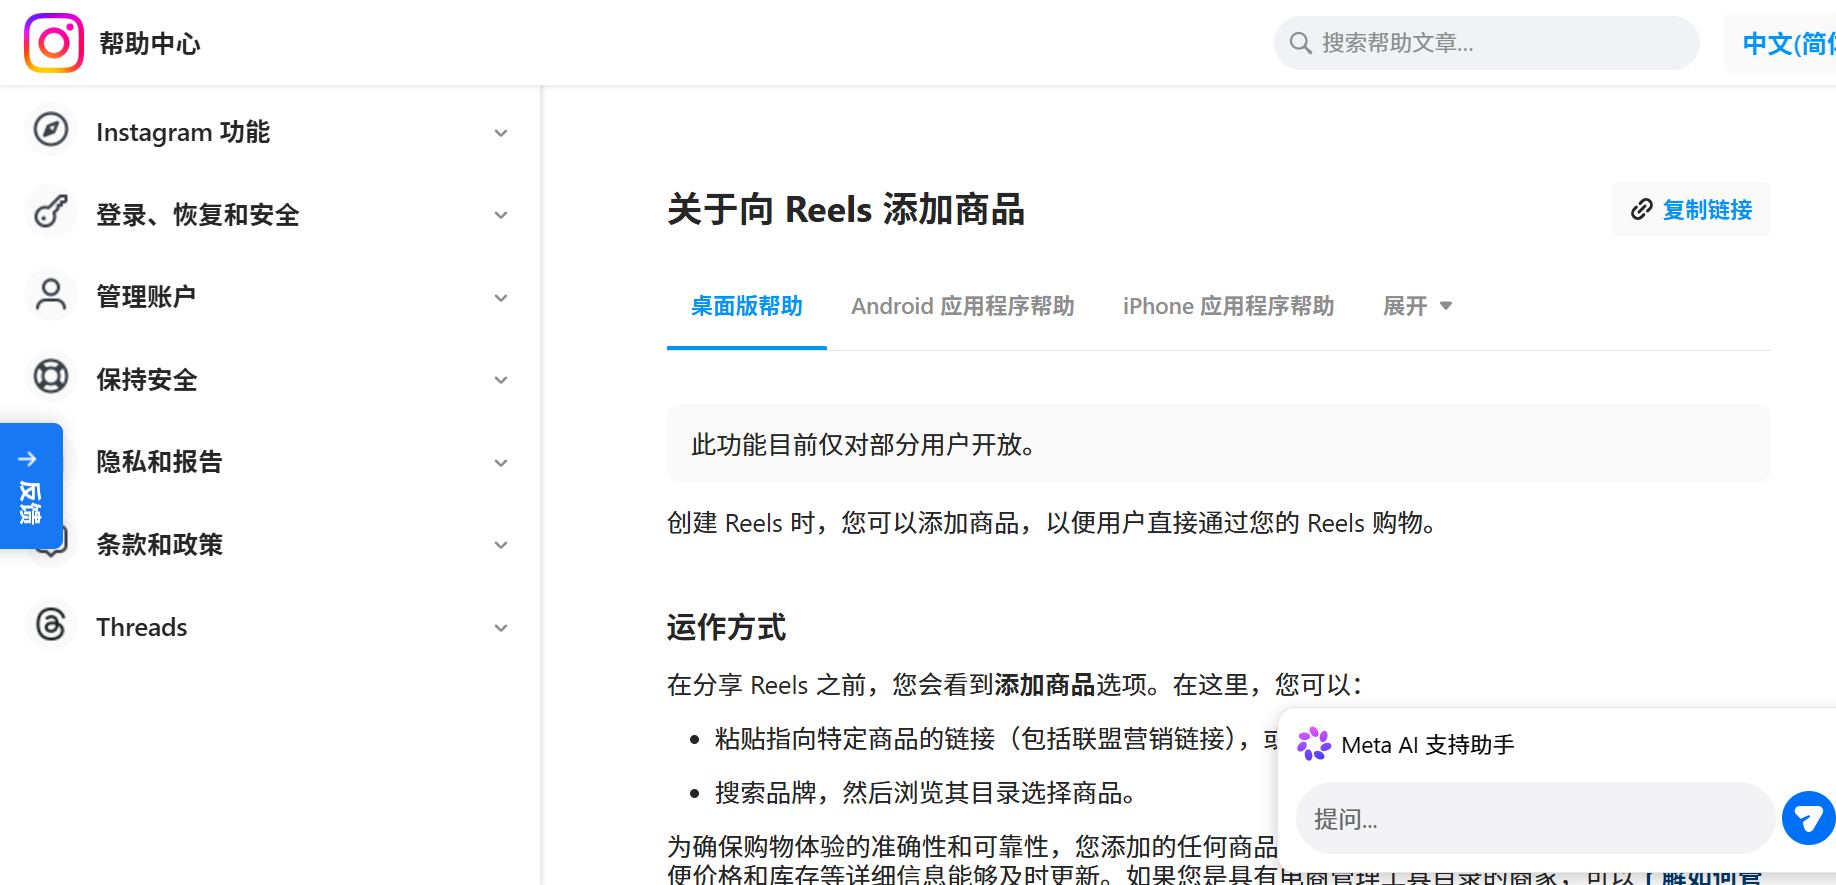Click the arrow icon on 反馈 tab

click(x=28, y=459)
